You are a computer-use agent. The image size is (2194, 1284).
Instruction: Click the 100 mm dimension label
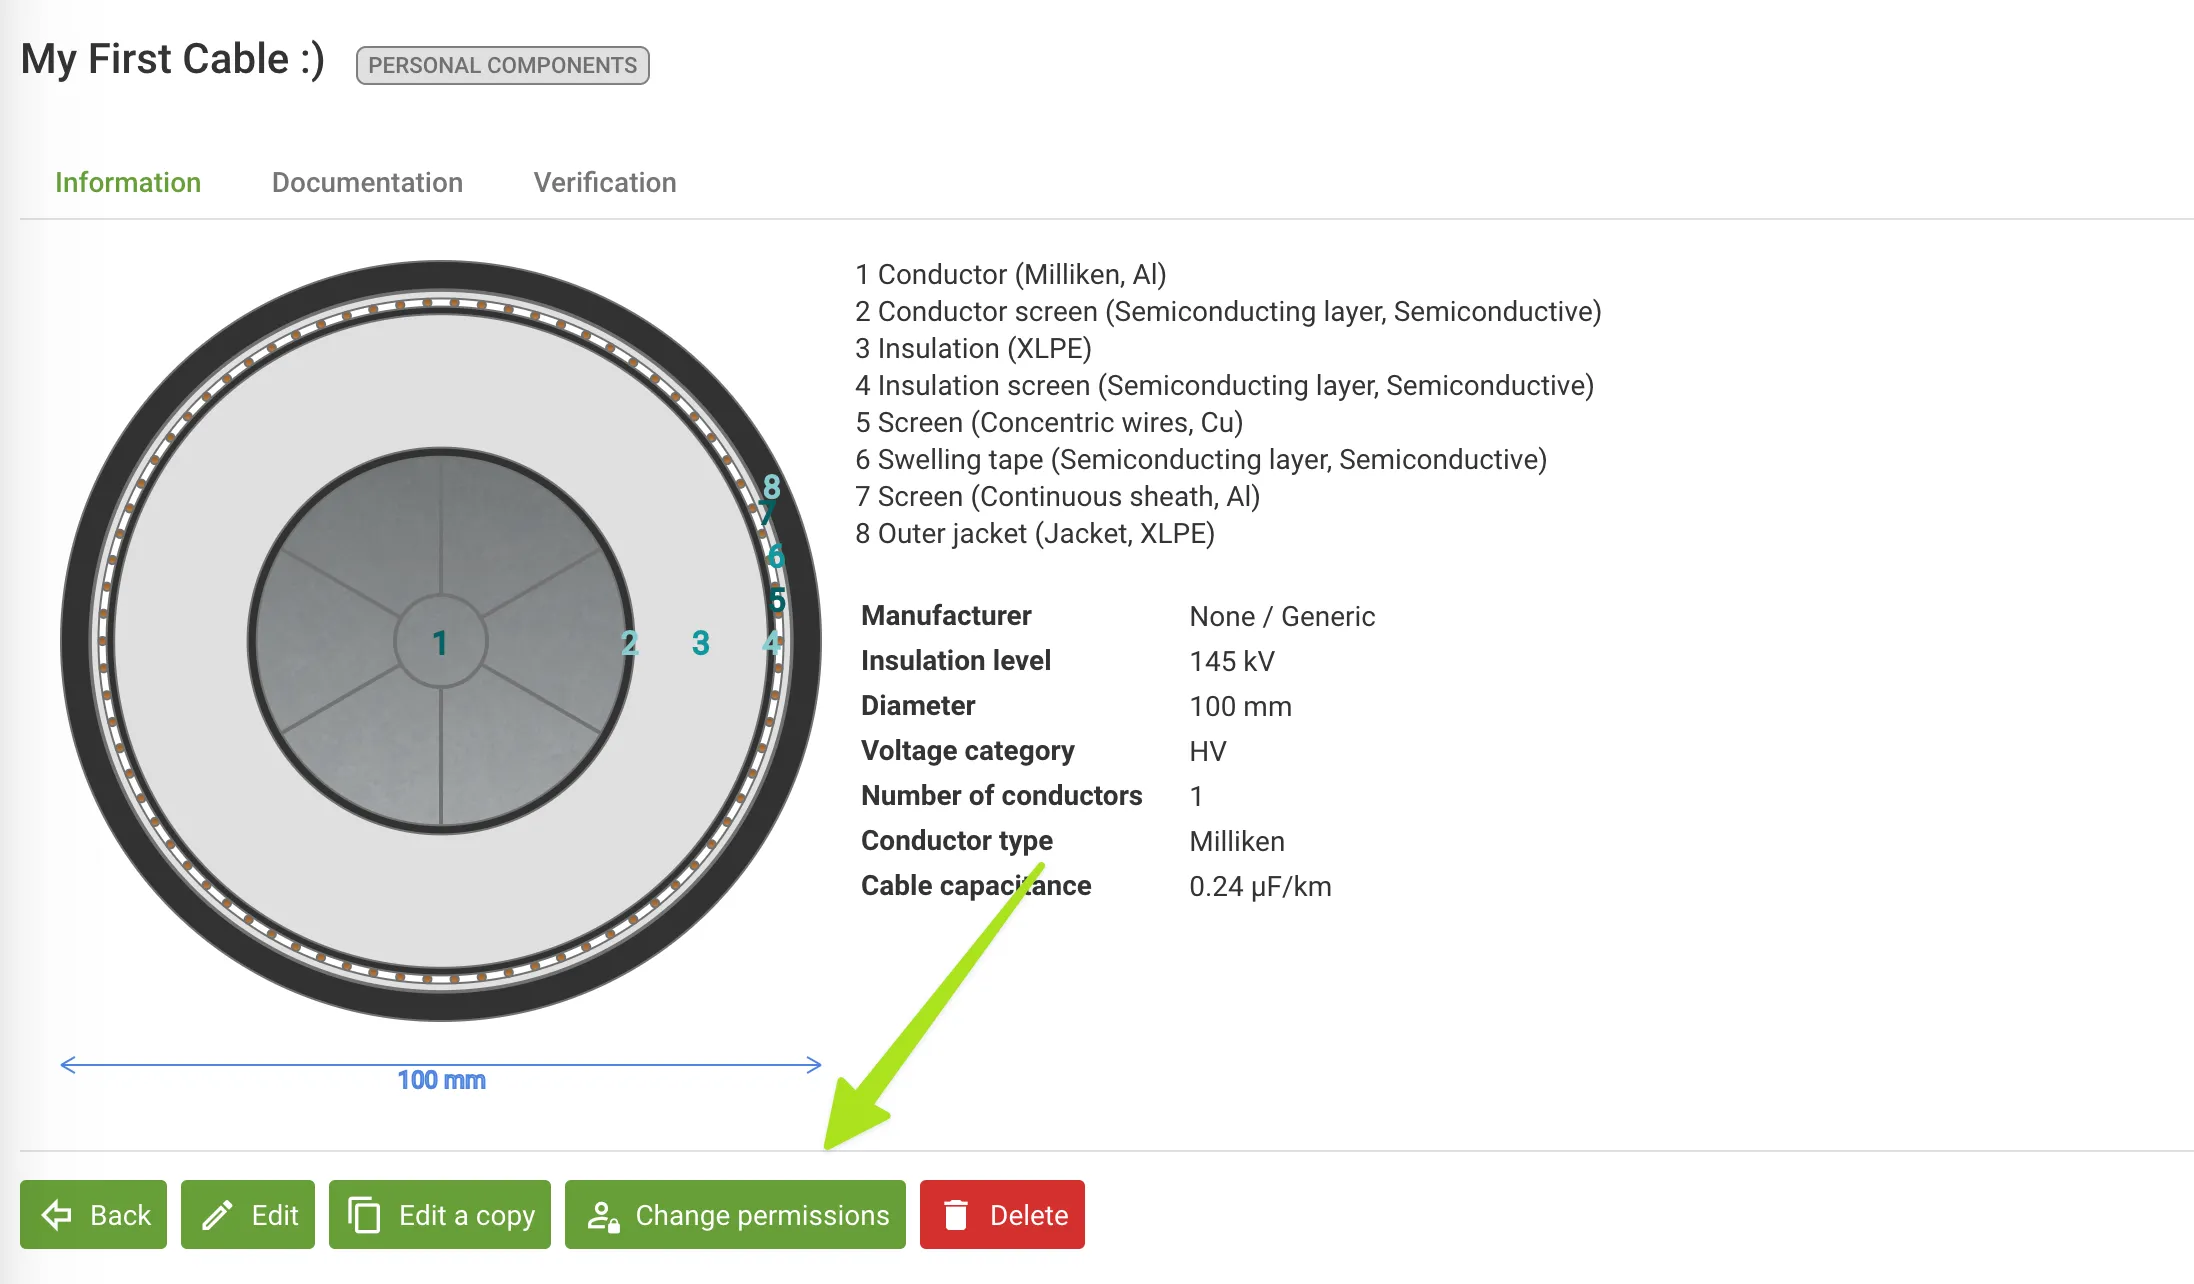441,1080
